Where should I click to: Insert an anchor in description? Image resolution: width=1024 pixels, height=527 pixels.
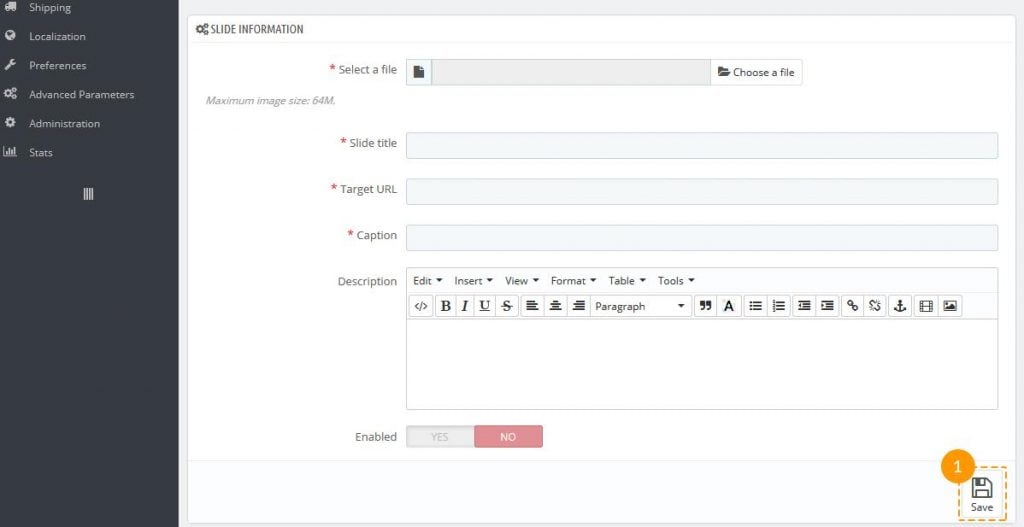point(900,306)
